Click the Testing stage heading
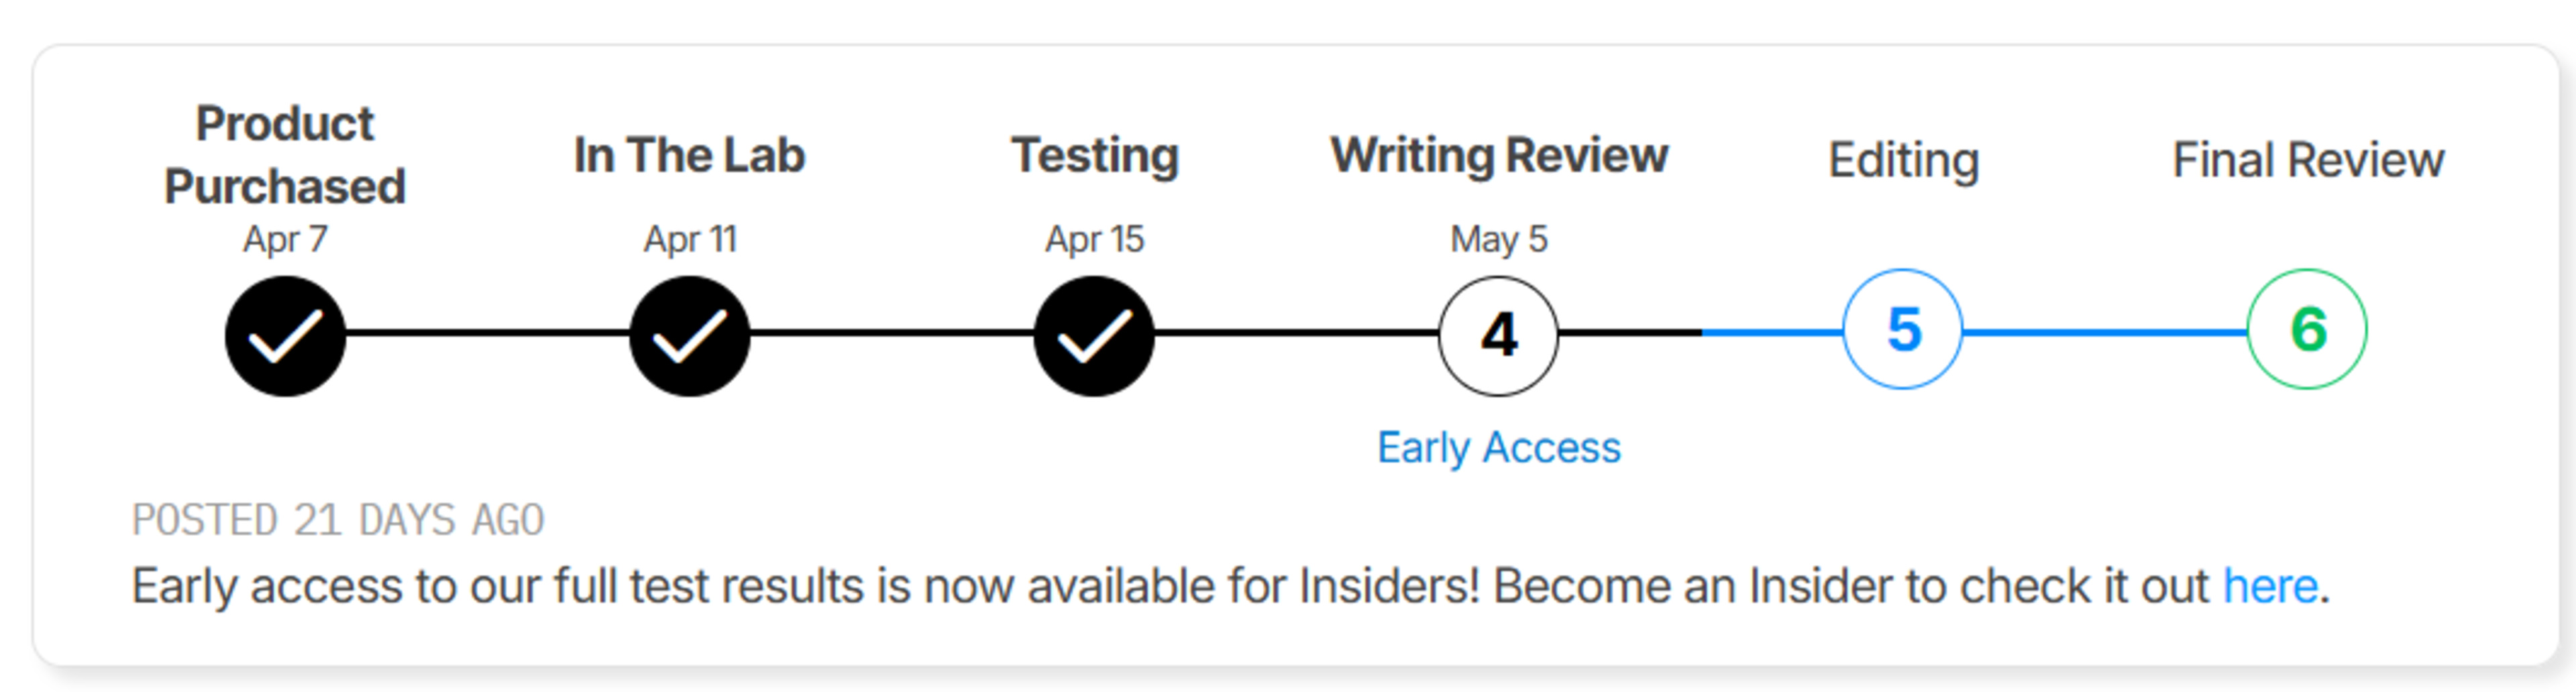Viewport: 2576px width, 692px height. click(1095, 155)
